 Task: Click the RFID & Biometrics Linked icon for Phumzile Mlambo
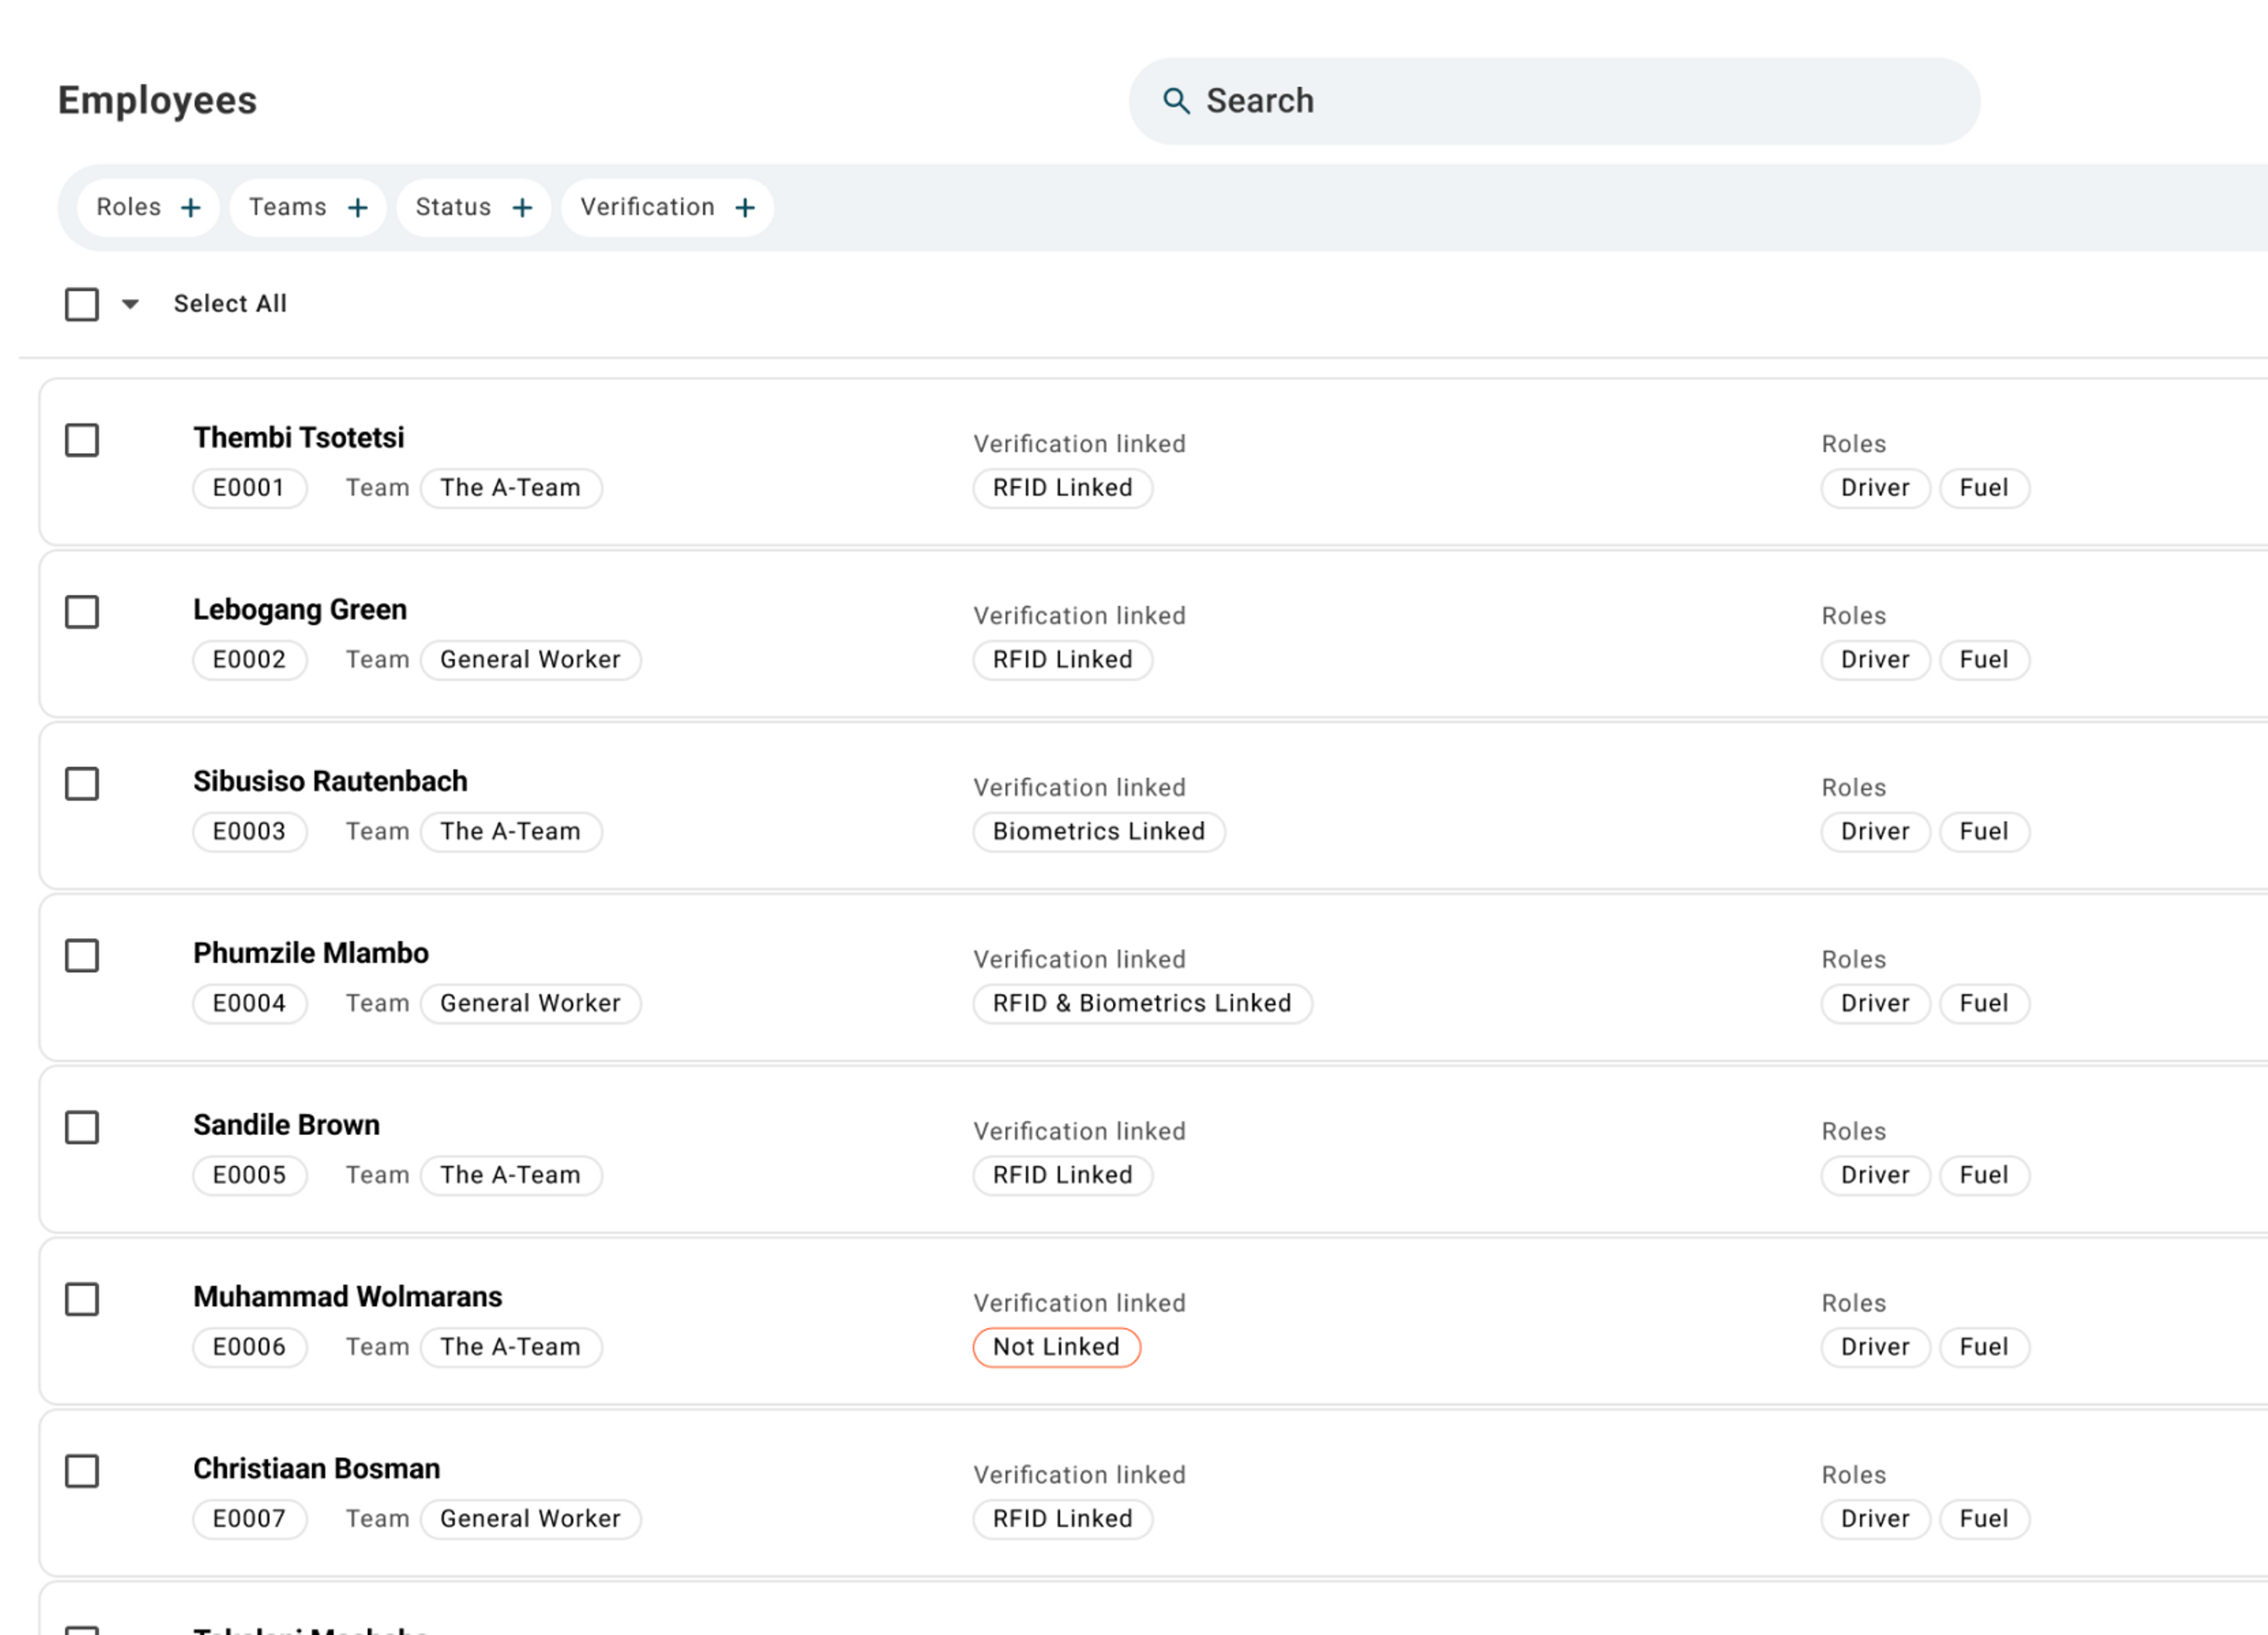(1141, 1001)
